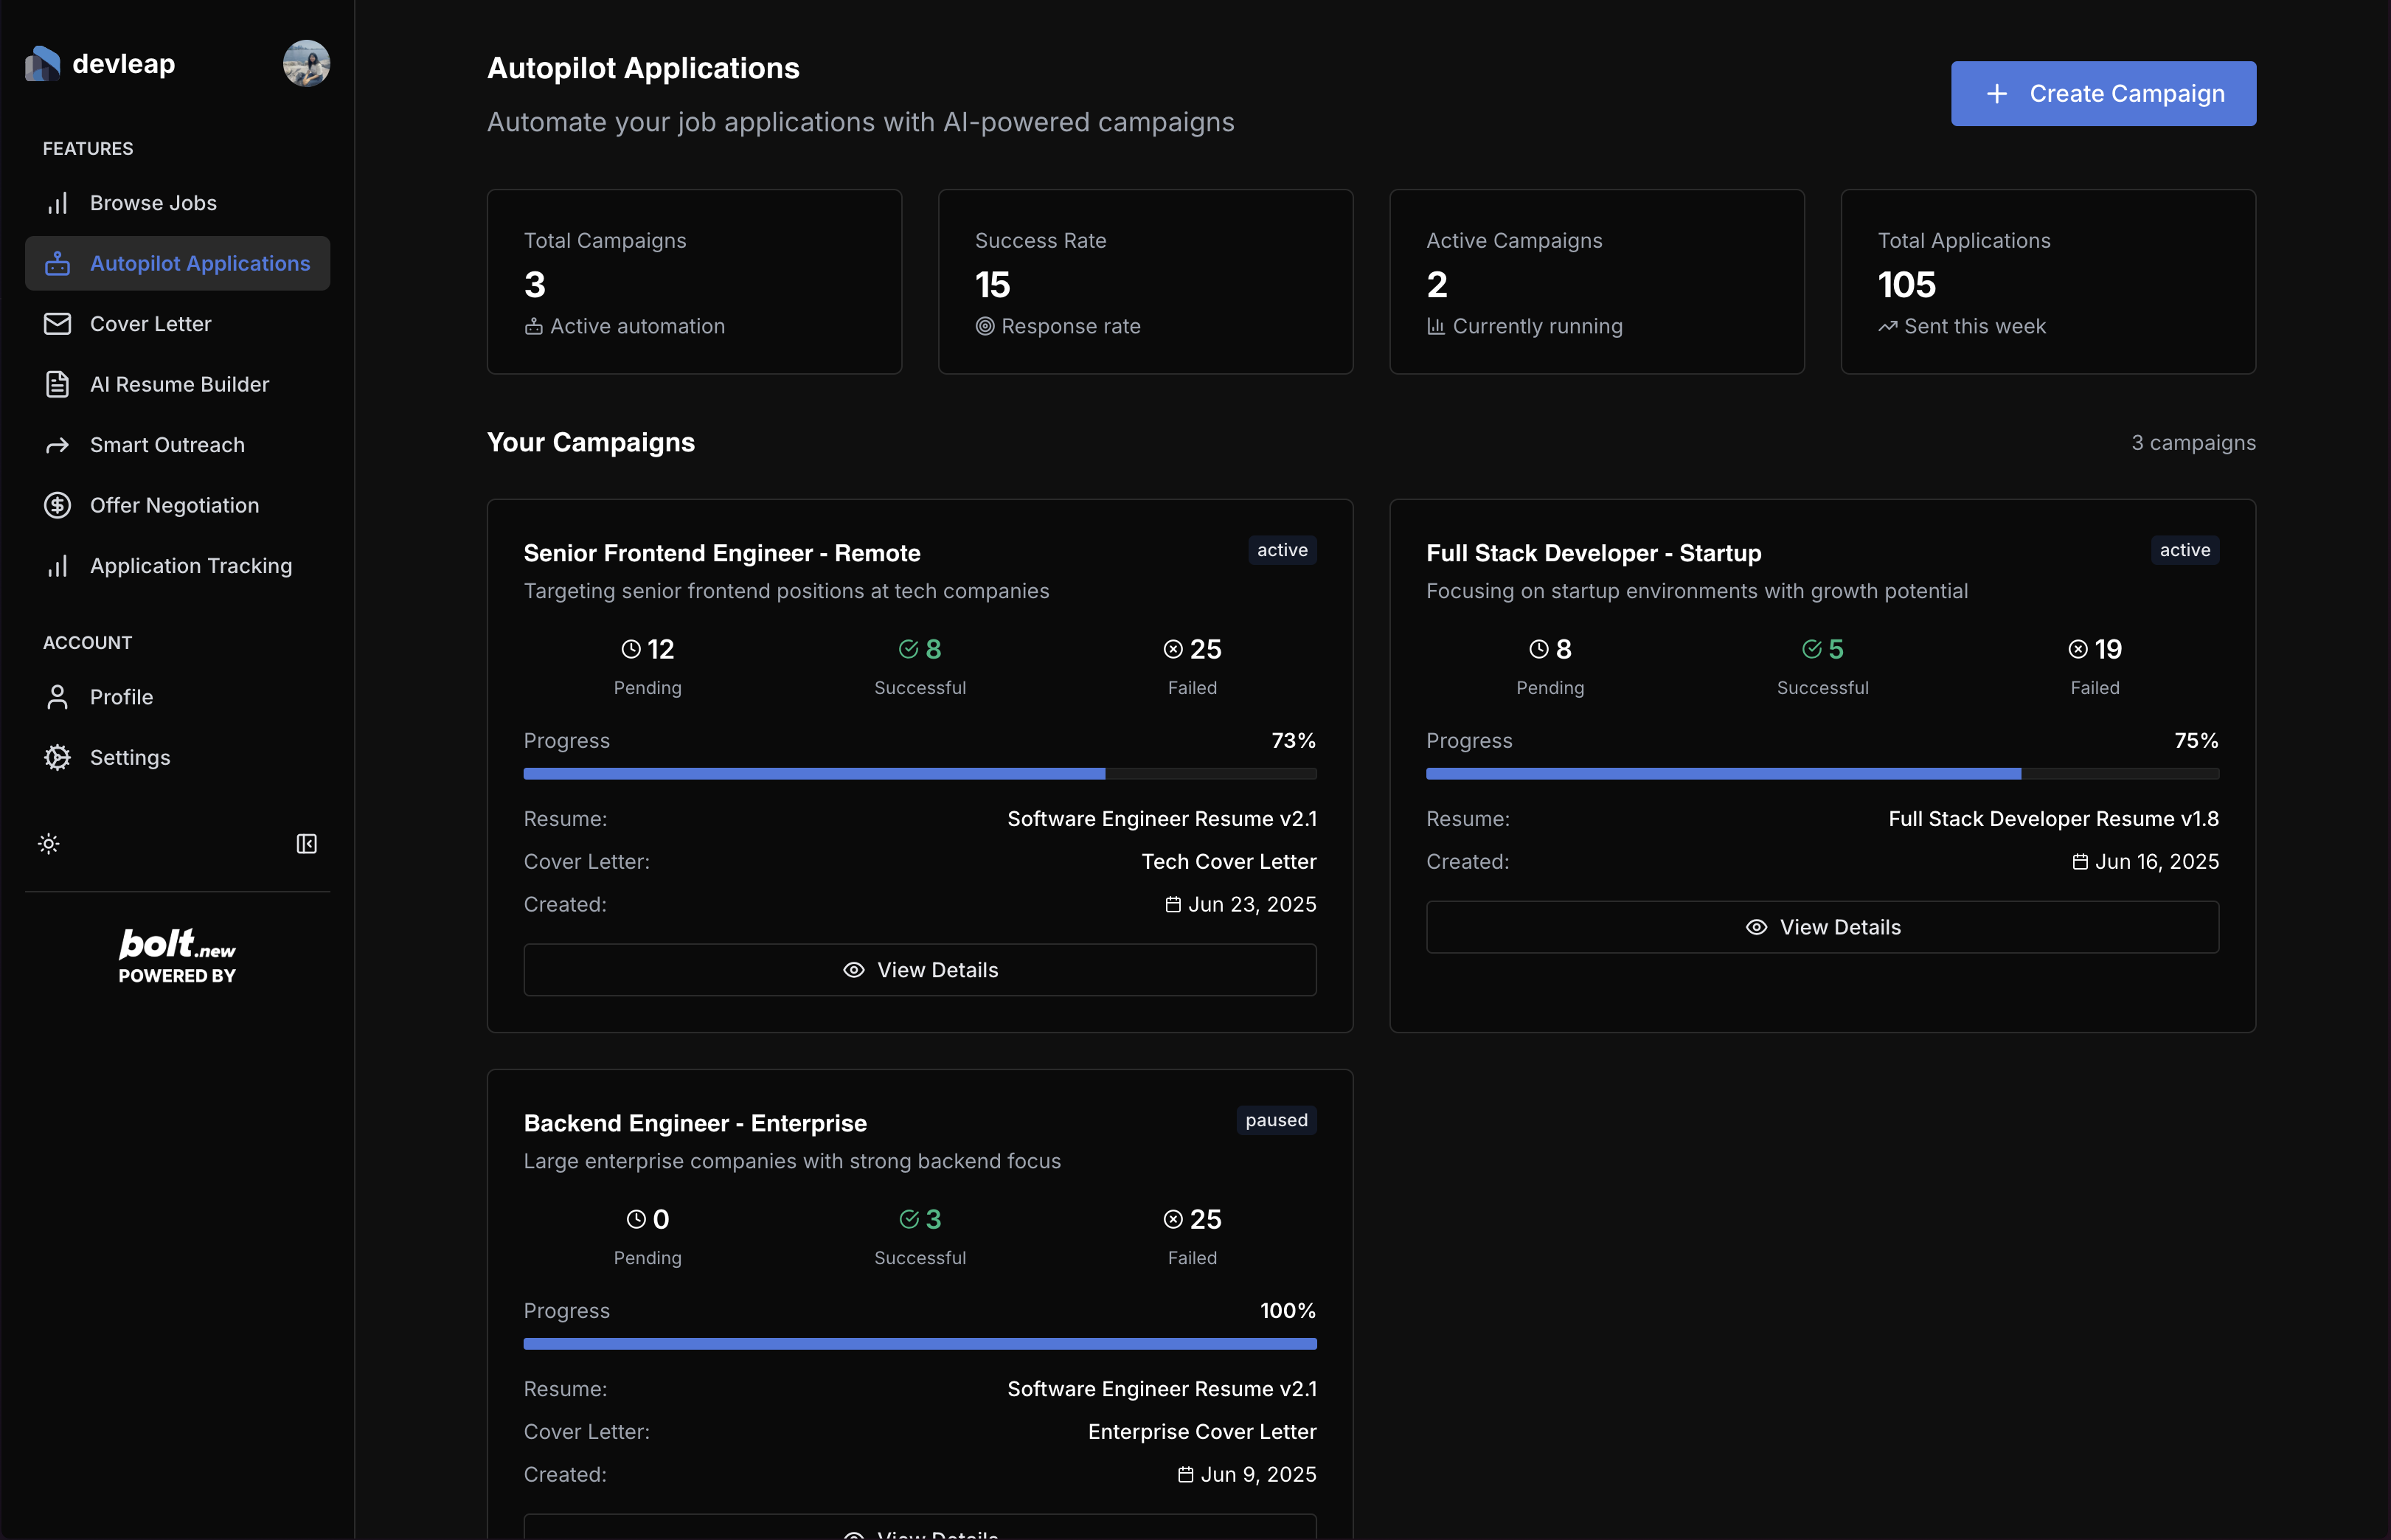Click the active badge on Full Stack Developer
This screenshot has width=2391, height=1540.
(2184, 550)
